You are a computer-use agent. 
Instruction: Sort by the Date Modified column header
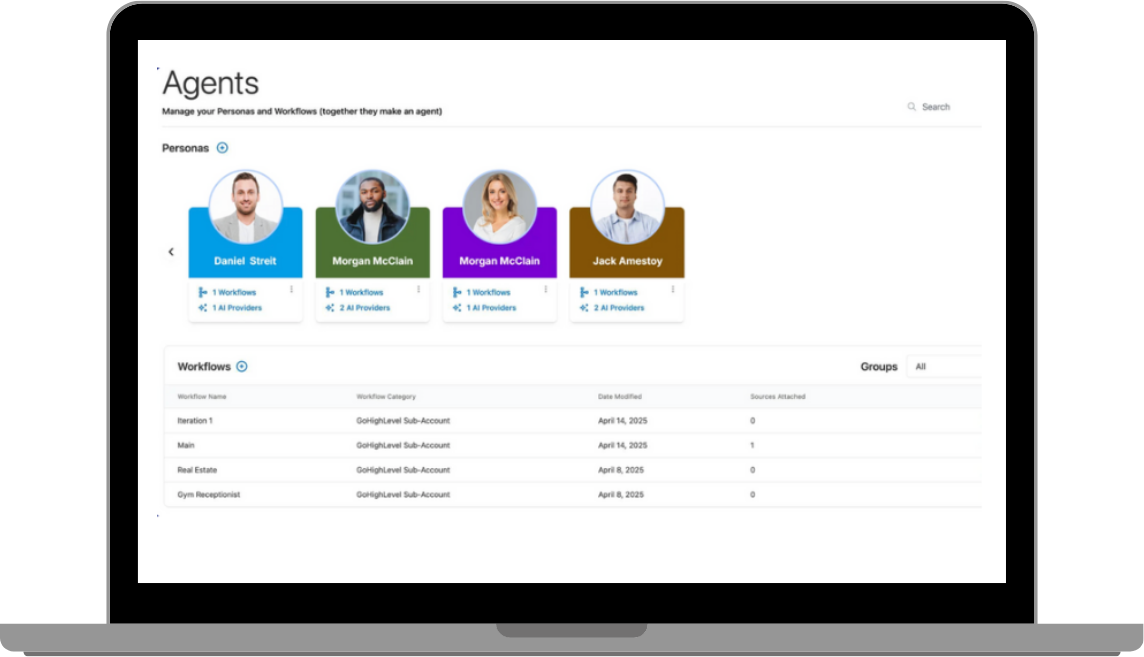click(620, 397)
